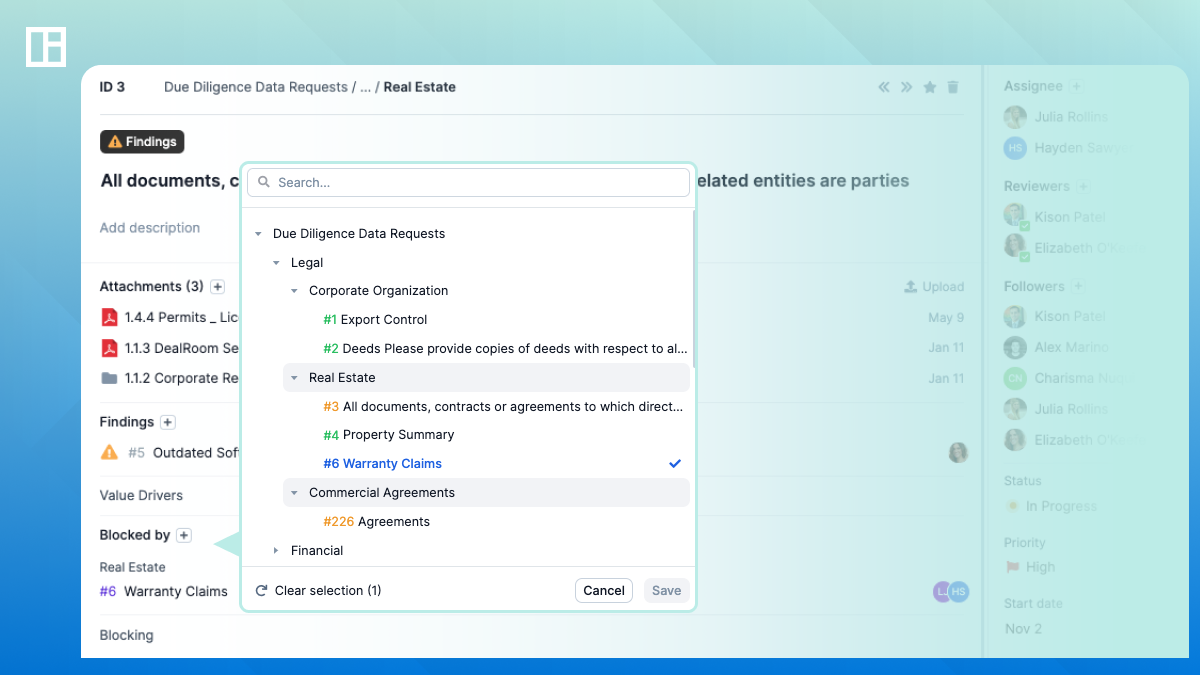Click the Cancel button in picker
Screen dimensions: 1200x675
tap(604, 591)
